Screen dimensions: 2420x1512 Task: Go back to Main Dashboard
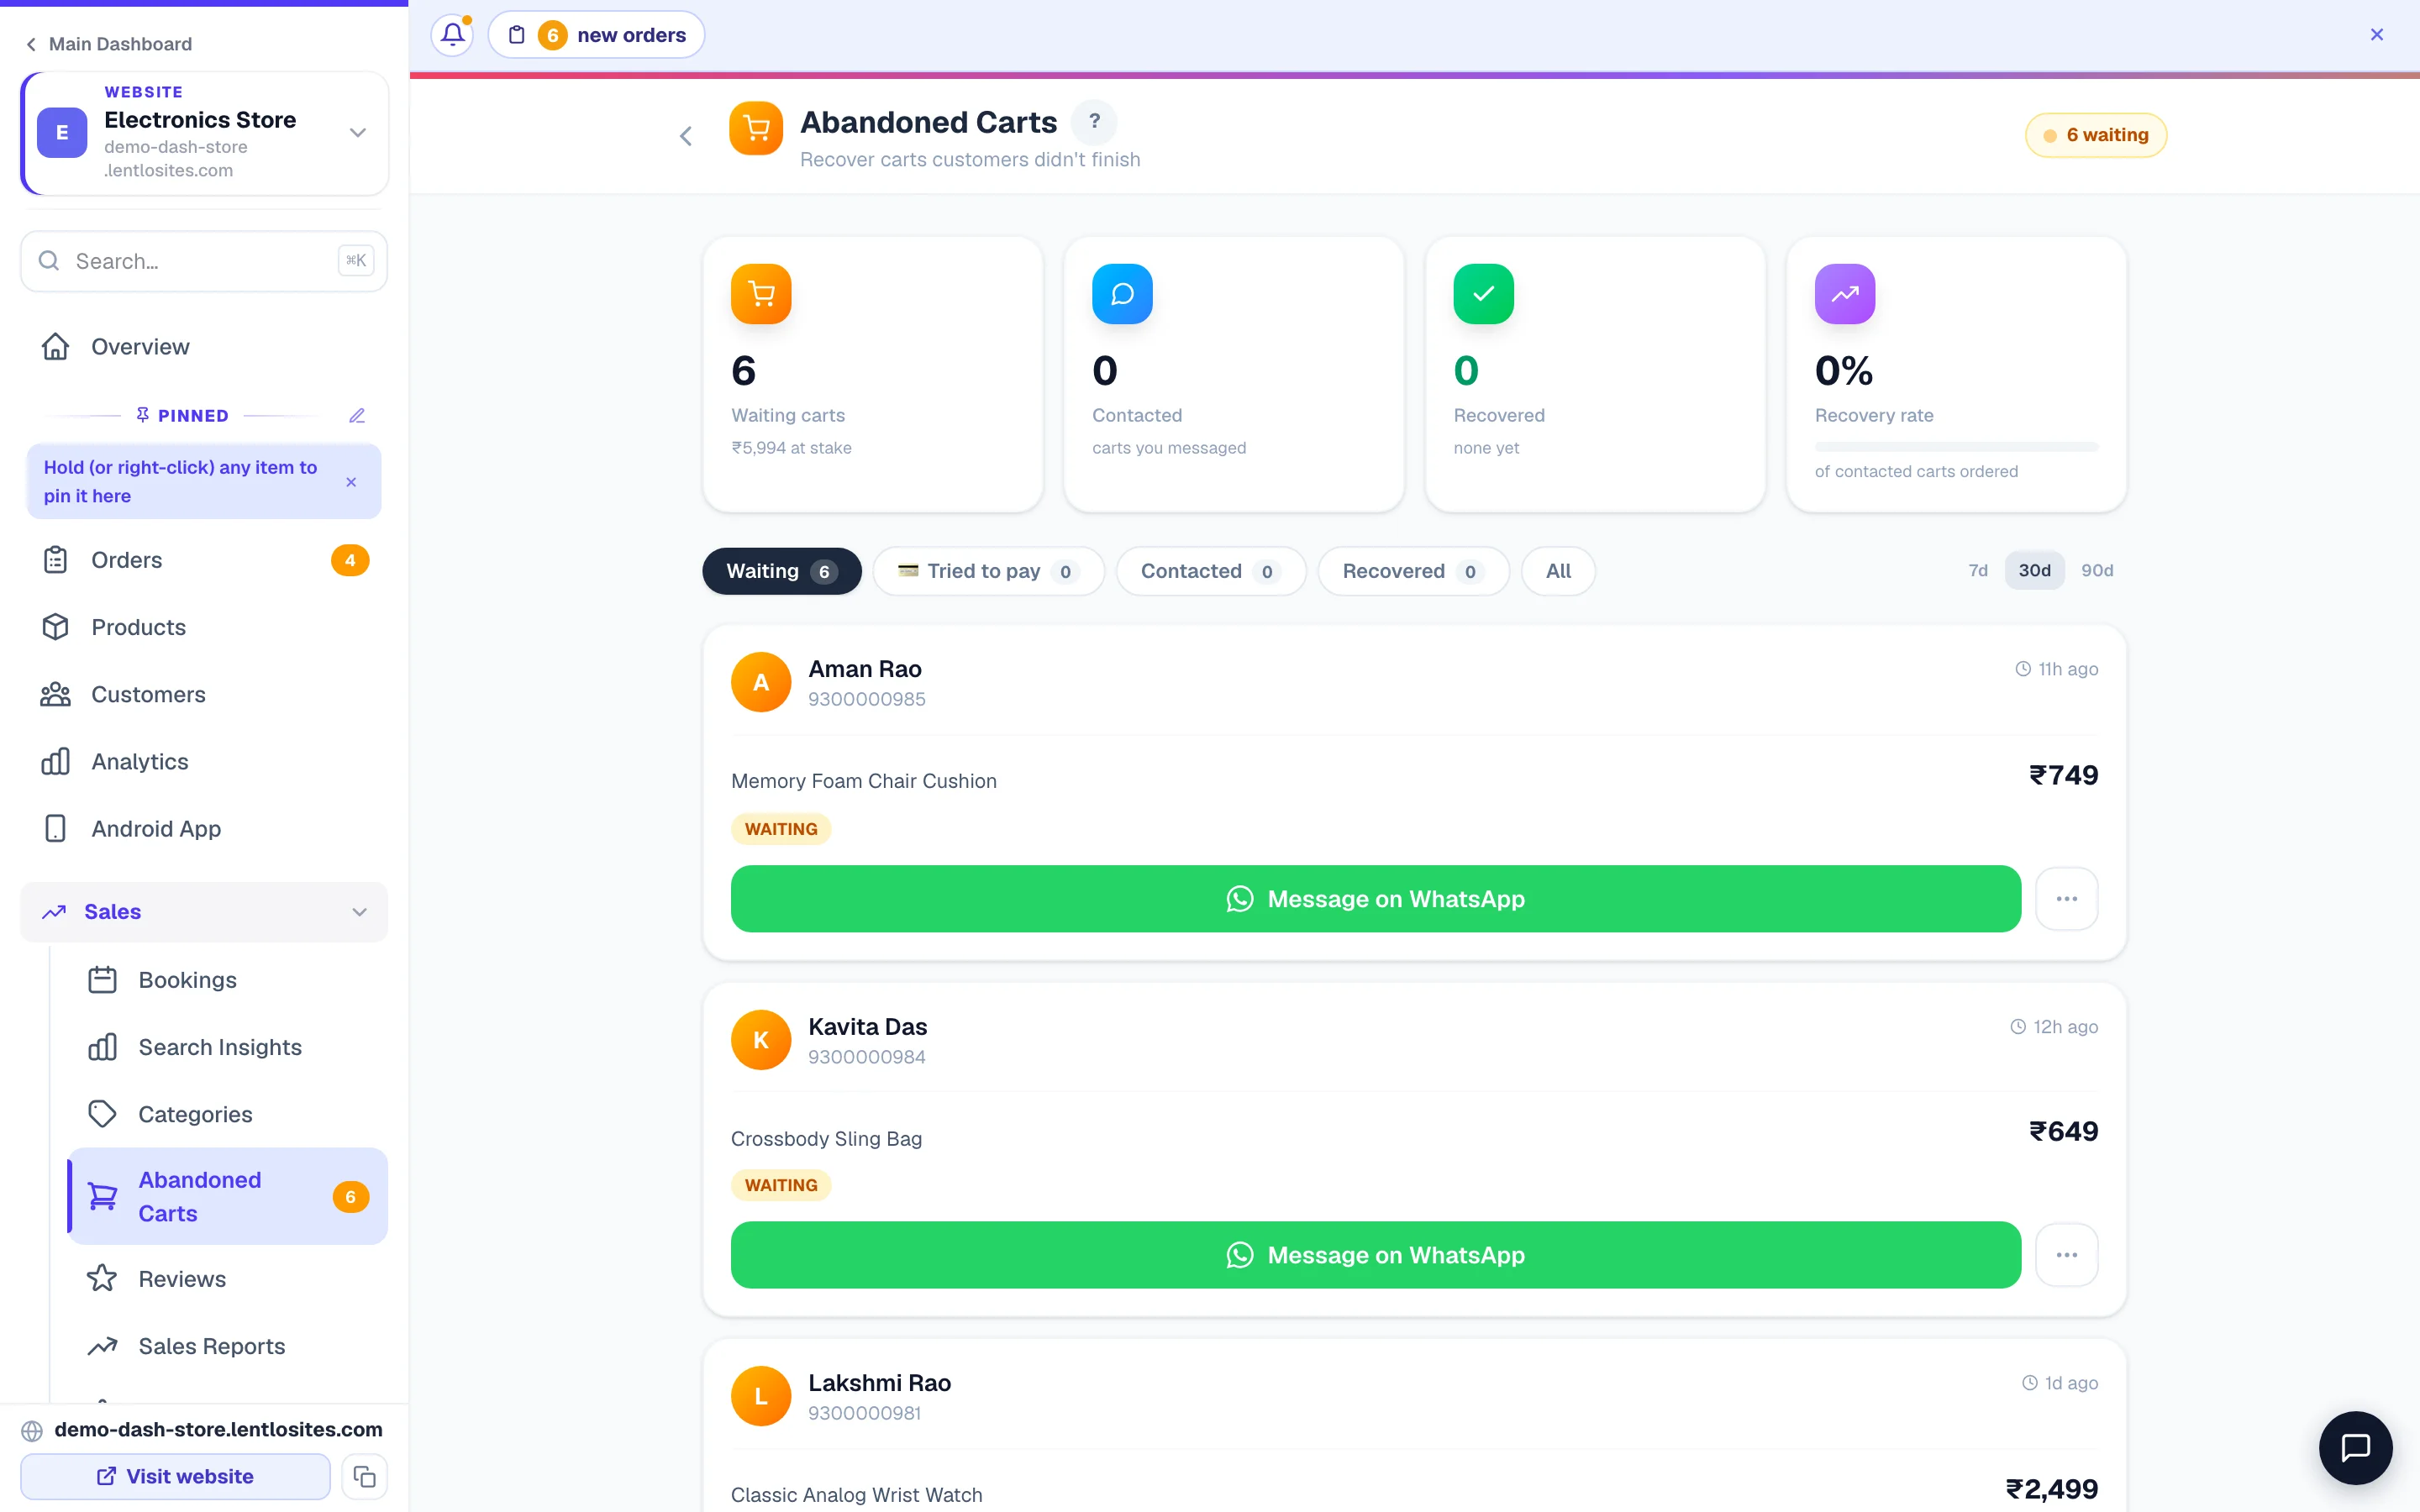tap(109, 44)
